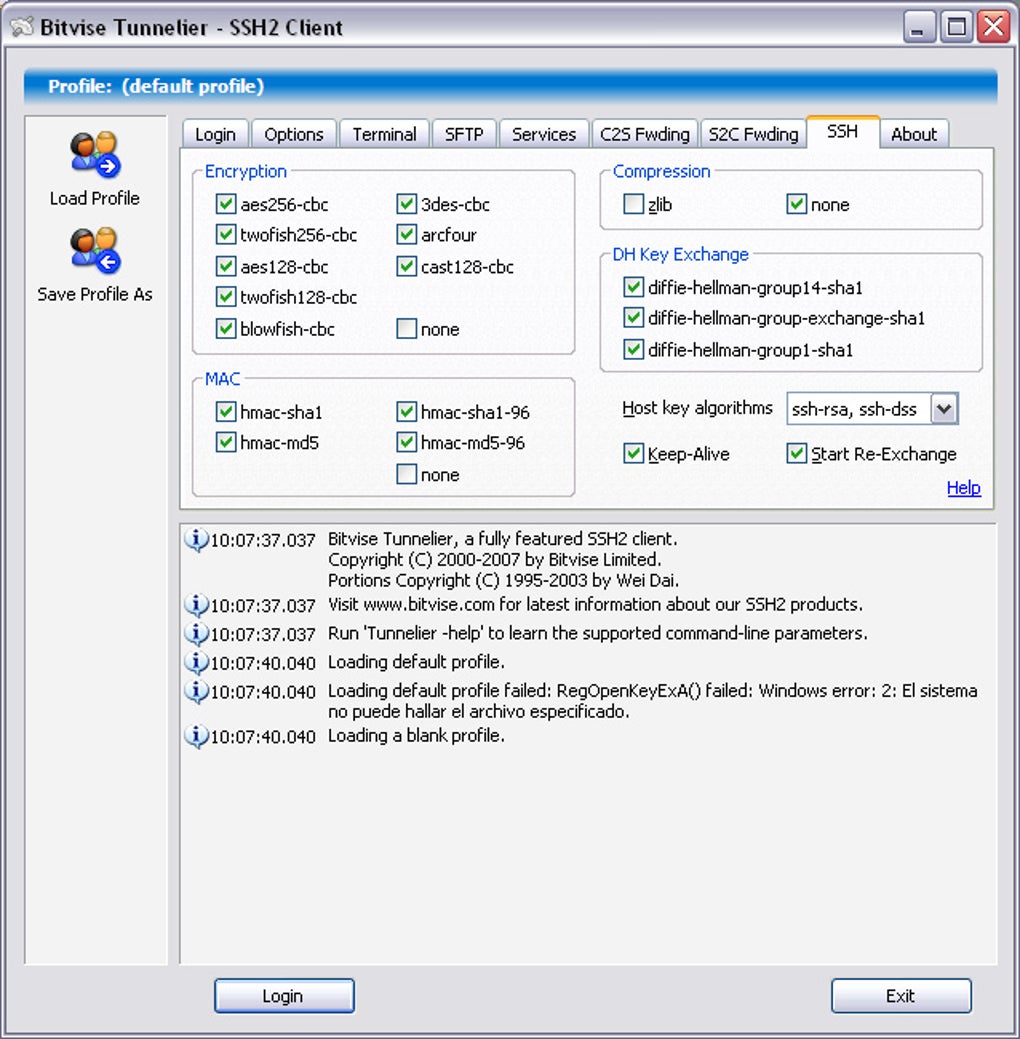Toggle diffie-hellman-group-exchange-sha1 checkbox

(633, 317)
